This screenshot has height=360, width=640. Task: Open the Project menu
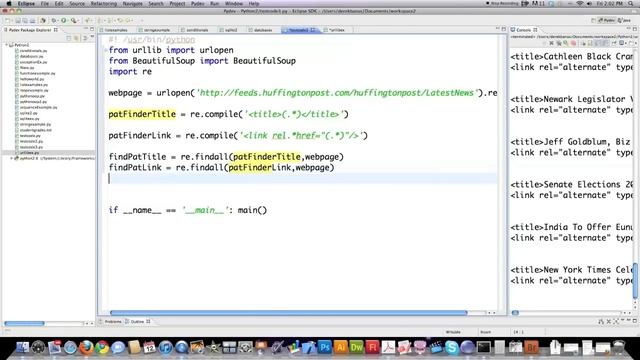click(x=177, y=3)
